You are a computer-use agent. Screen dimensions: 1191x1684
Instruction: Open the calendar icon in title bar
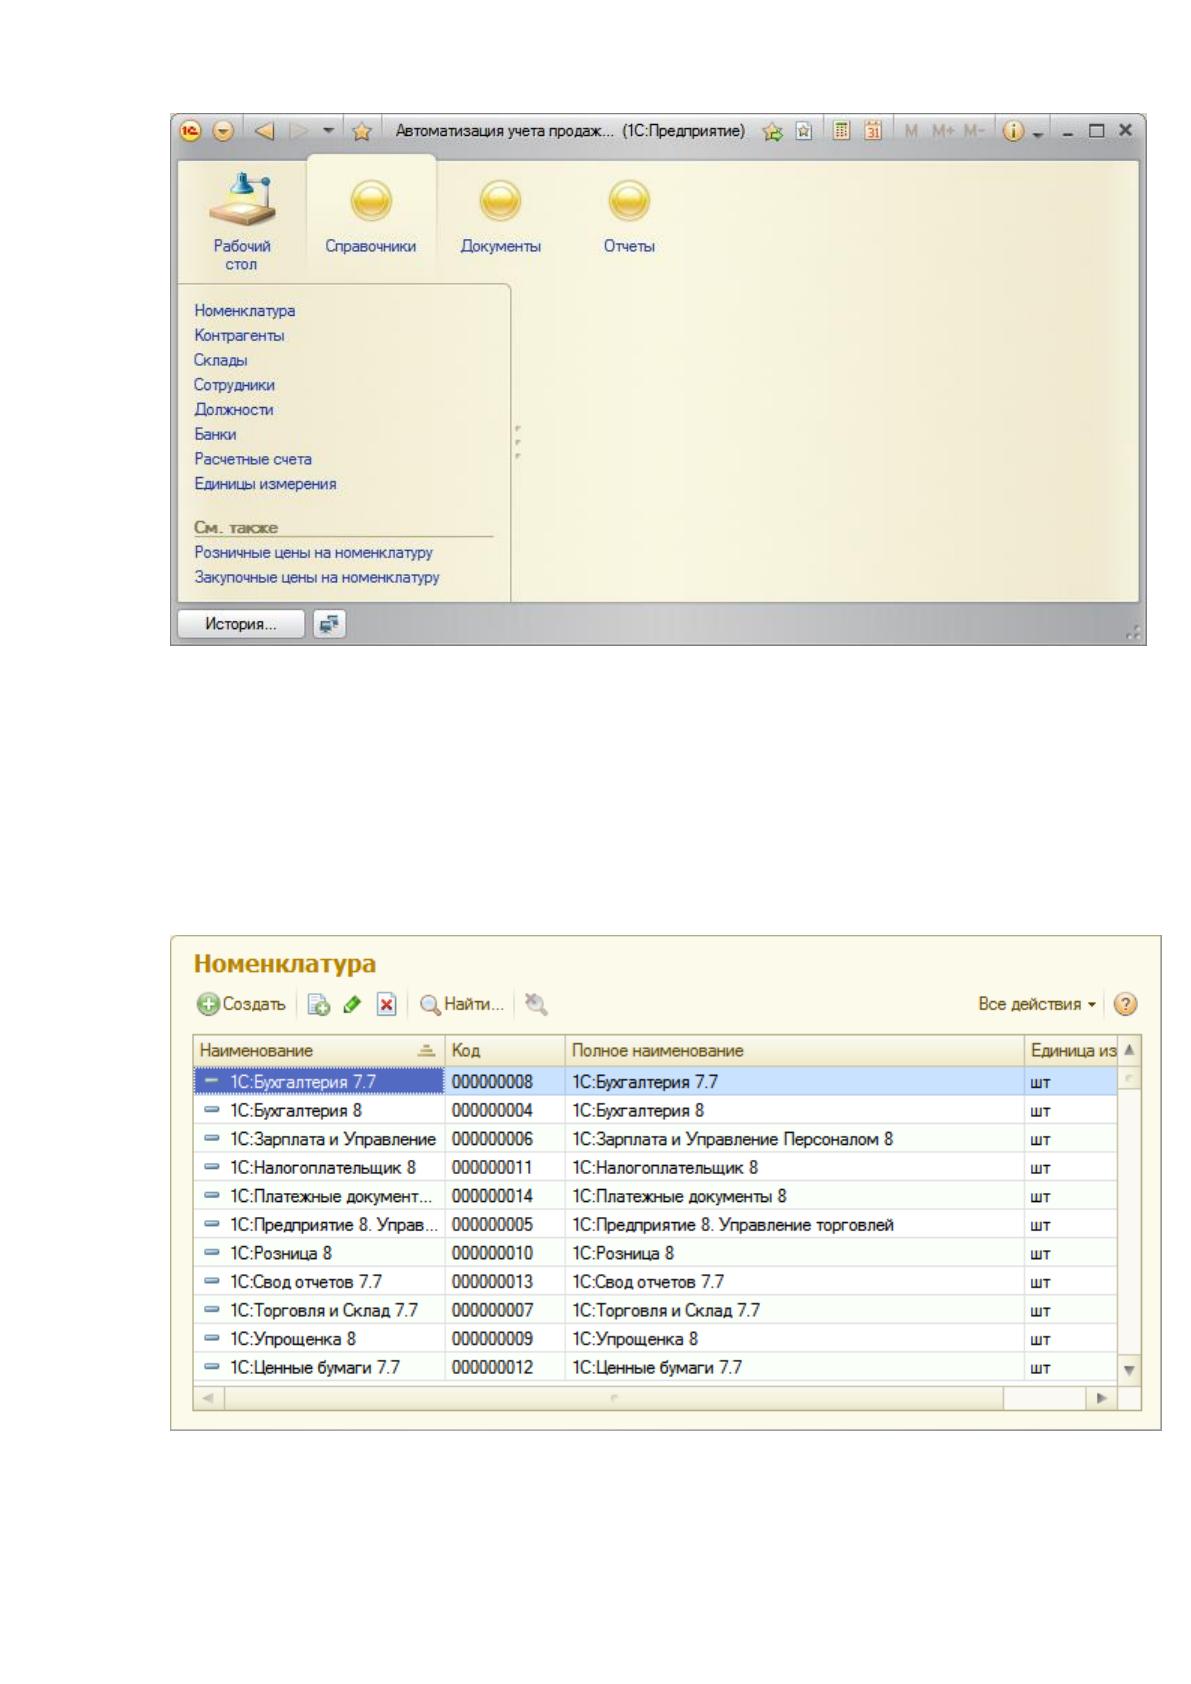coord(873,131)
